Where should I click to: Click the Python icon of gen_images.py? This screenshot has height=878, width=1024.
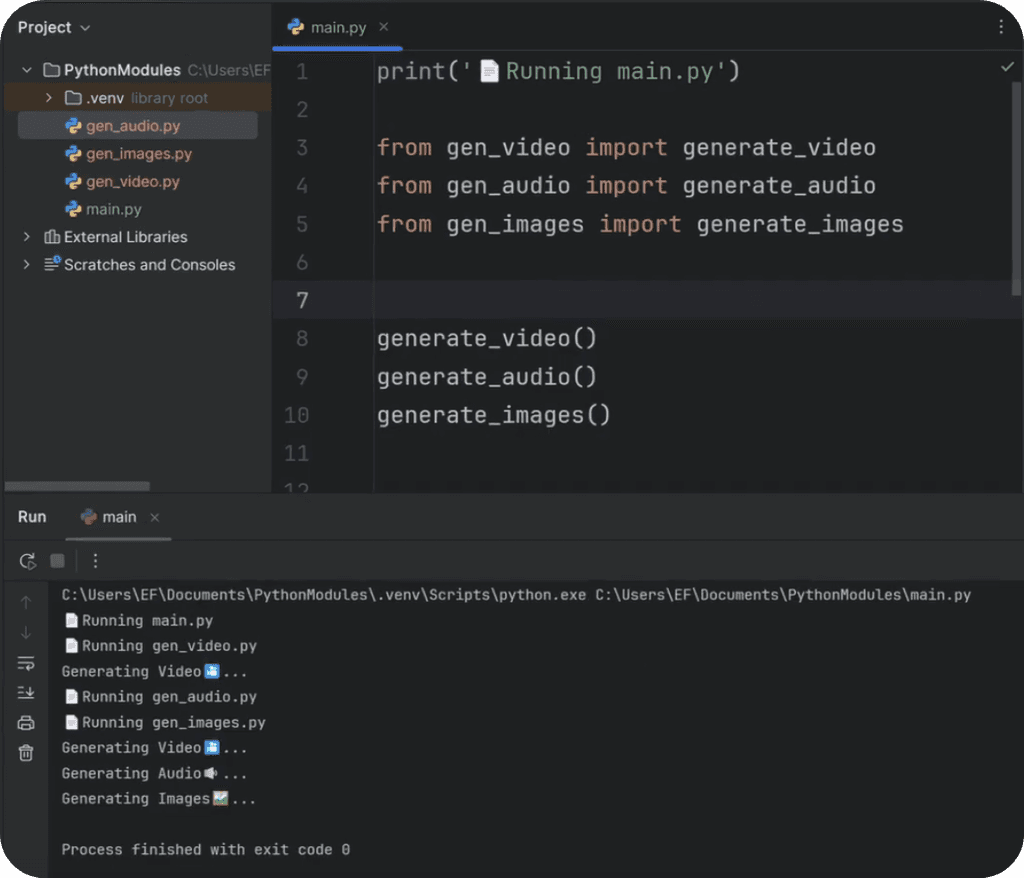click(x=73, y=154)
